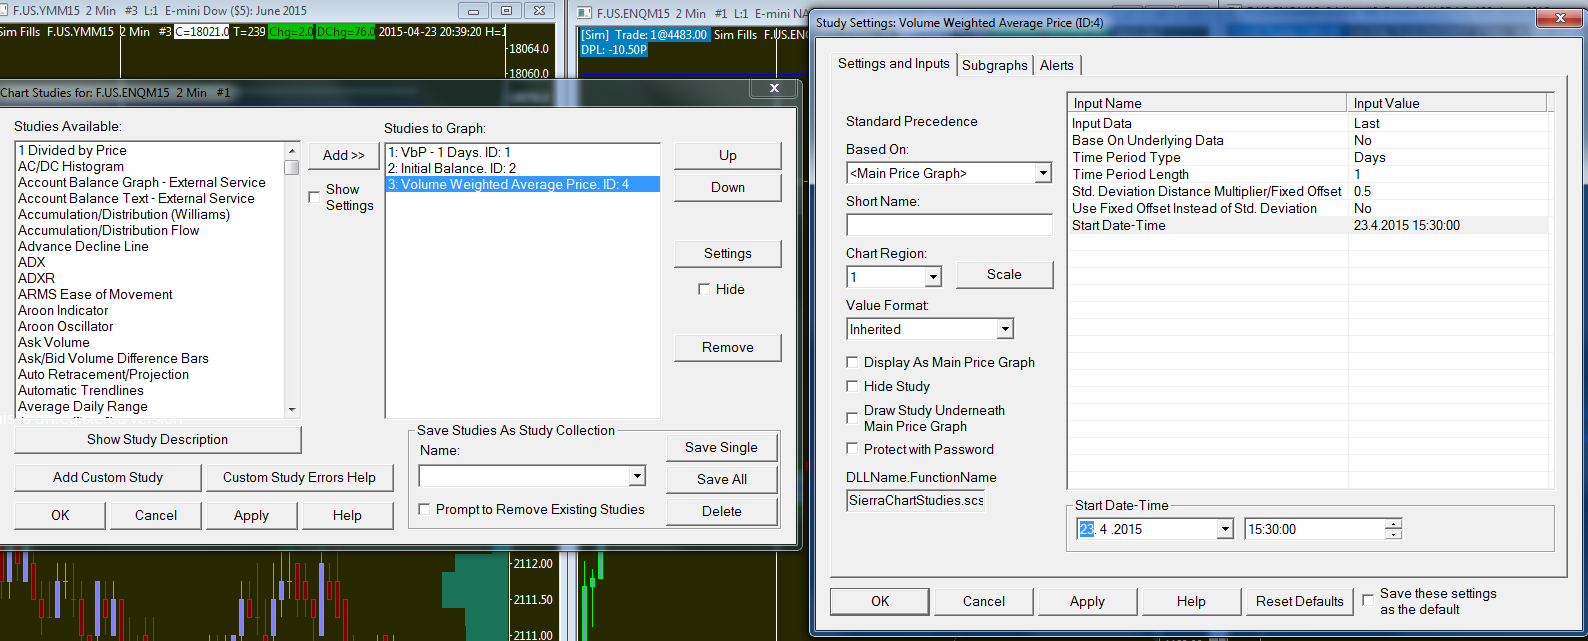Click Help in Chart Studies dialog
This screenshot has height=641, width=1588.
pos(347,515)
